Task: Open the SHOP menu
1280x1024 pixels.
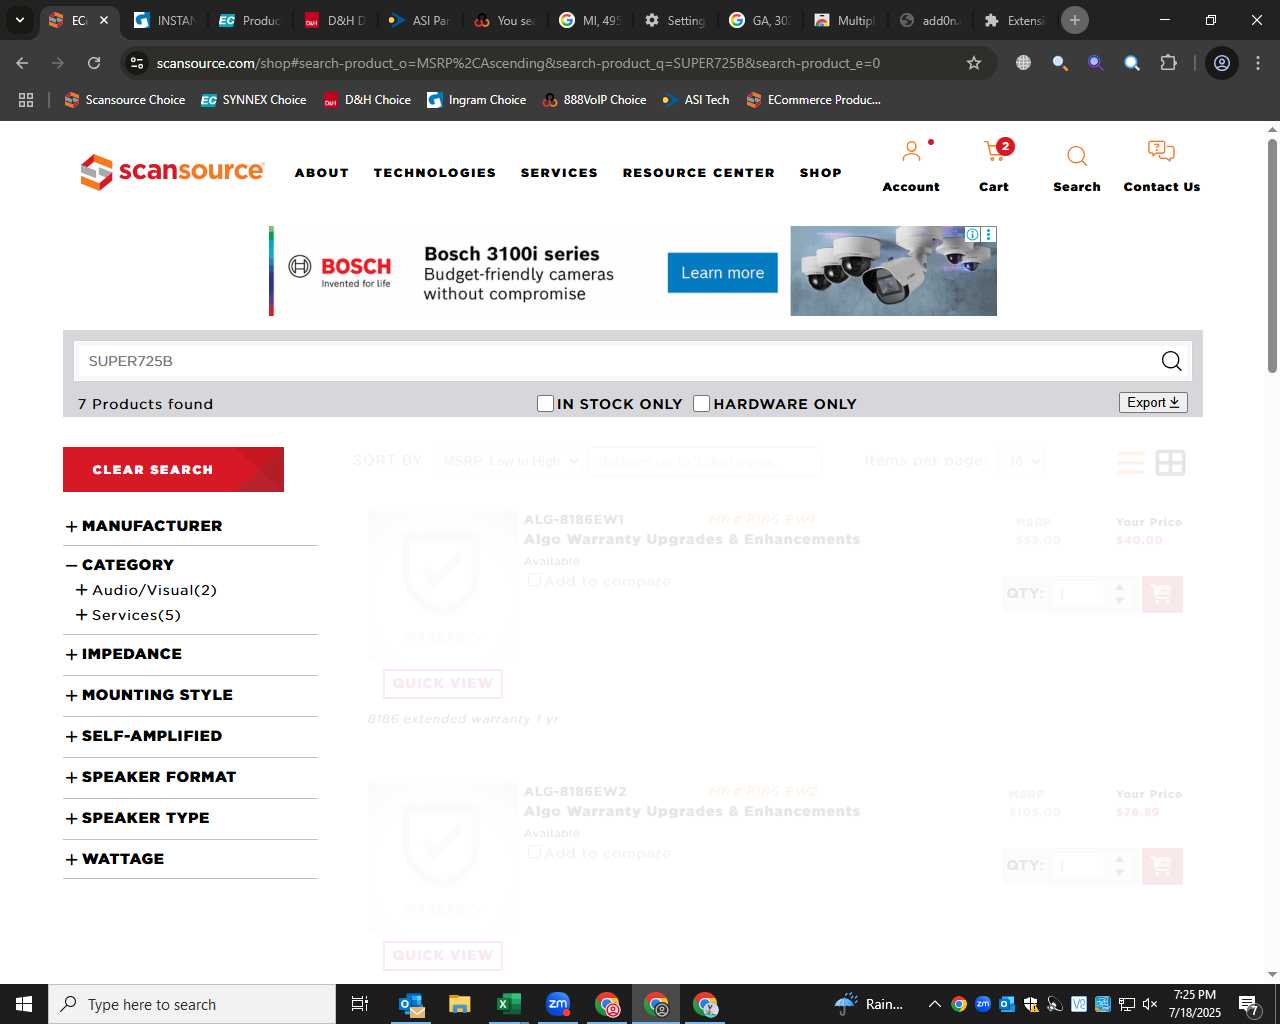Action: click(820, 173)
